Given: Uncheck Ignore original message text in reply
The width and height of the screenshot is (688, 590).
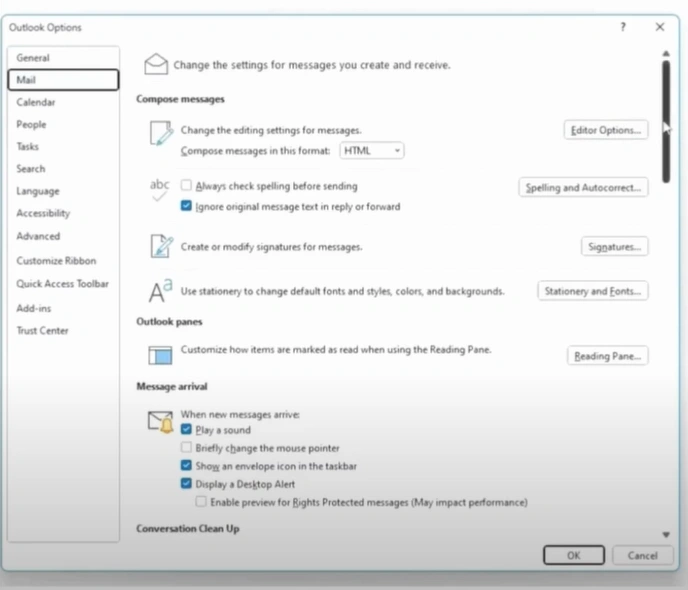Looking at the screenshot, I should 186,206.
